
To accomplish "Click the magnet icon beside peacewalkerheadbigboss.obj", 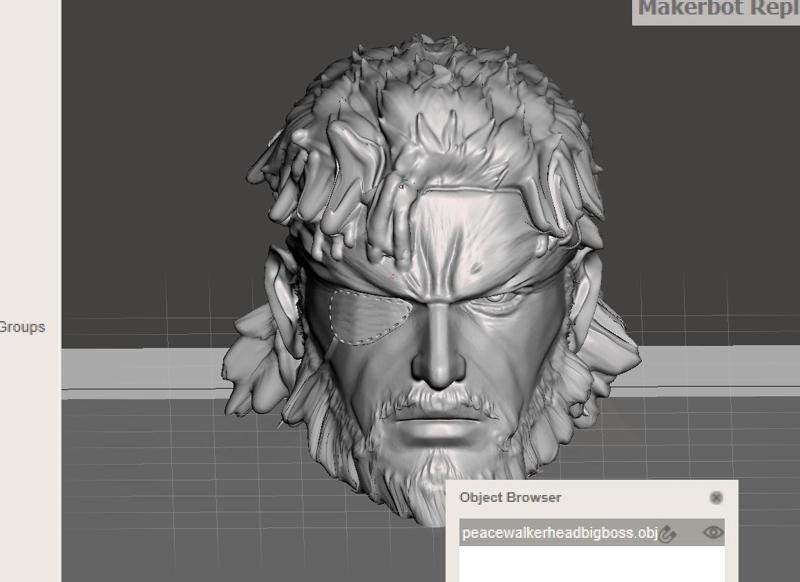I will (667, 534).
